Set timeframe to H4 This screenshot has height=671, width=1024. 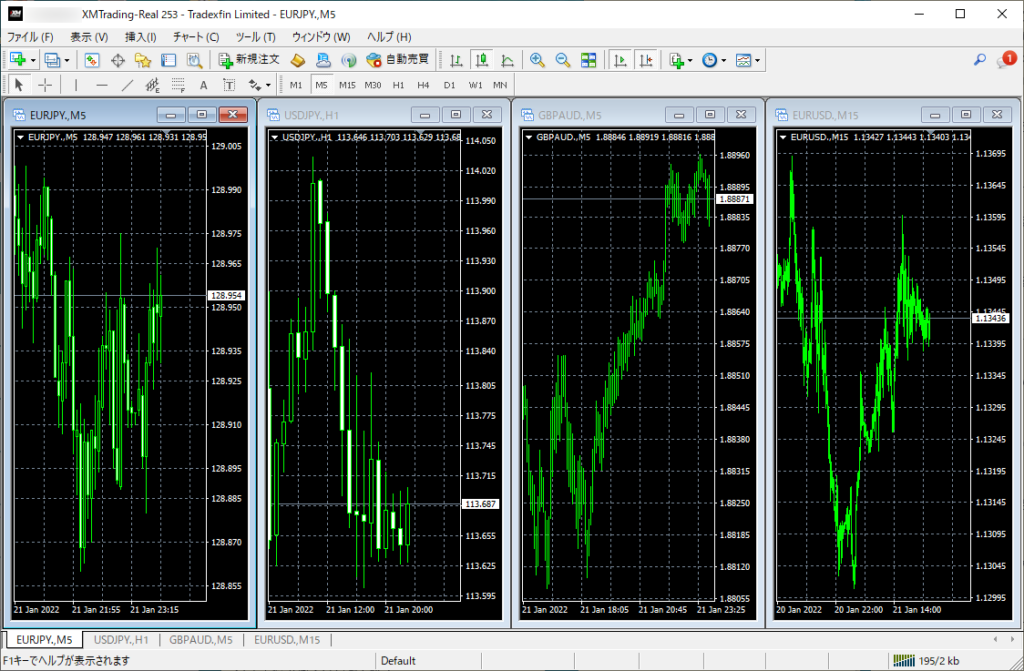tap(424, 85)
